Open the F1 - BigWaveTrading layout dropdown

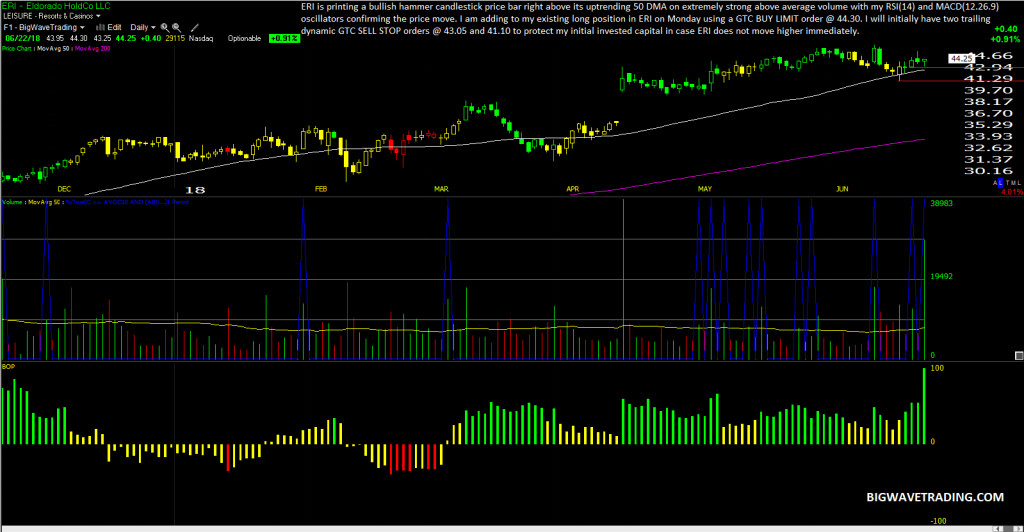tap(44, 27)
